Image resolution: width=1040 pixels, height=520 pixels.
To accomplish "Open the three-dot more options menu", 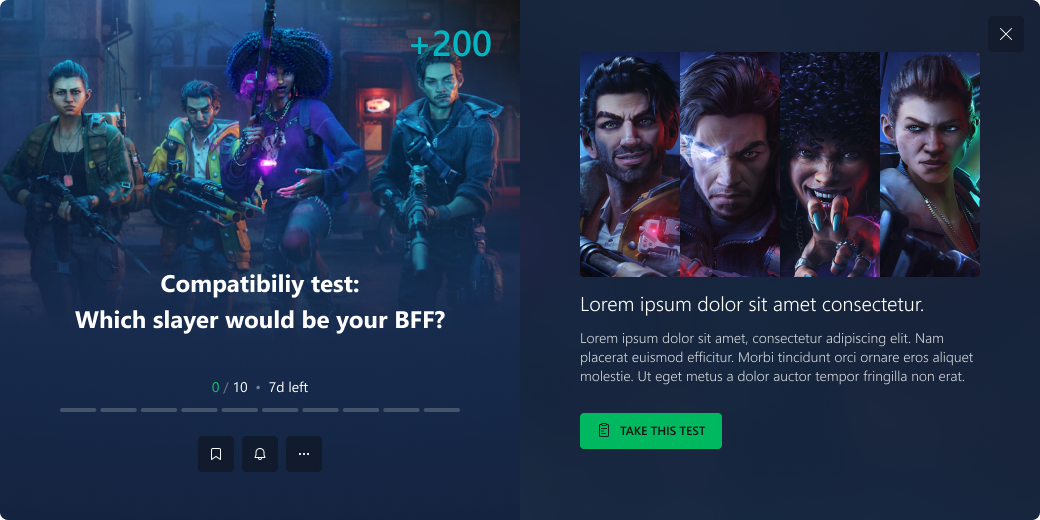I will point(304,454).
